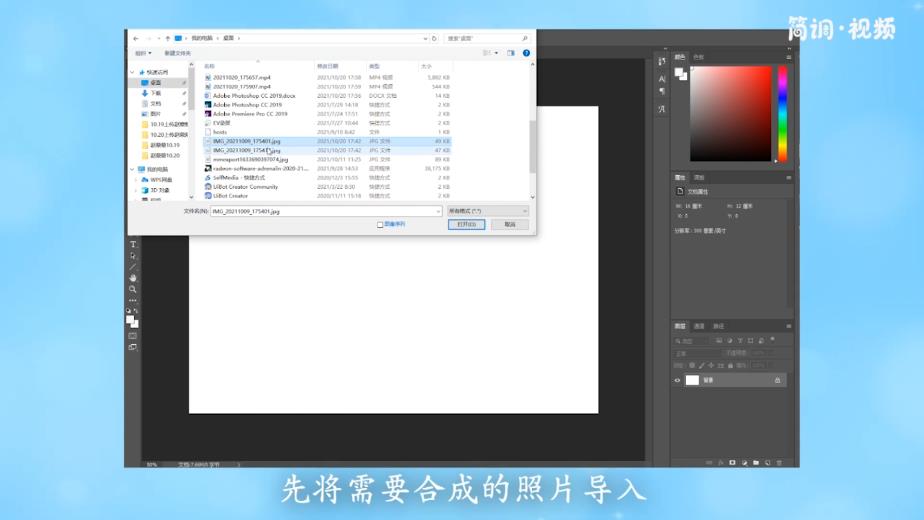Click the lock icon on Background layer
Image resolution: width=924 pixels, height=520 pixels.
[x=777, y=380]
